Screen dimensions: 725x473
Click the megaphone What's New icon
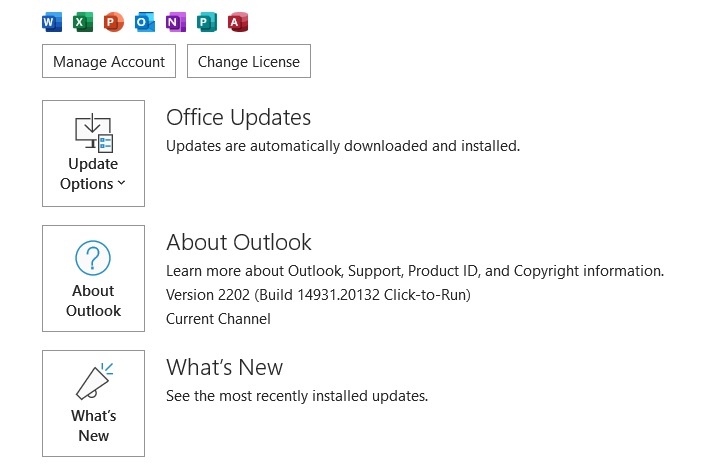click(x=94, y=381)
